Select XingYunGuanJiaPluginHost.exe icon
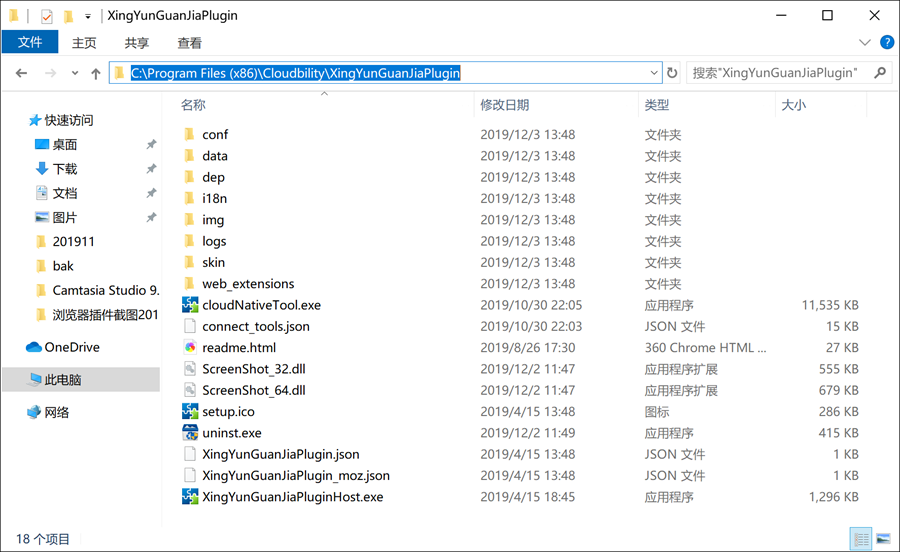The width and height of the screenshot is (900, 552). [190, 496]
